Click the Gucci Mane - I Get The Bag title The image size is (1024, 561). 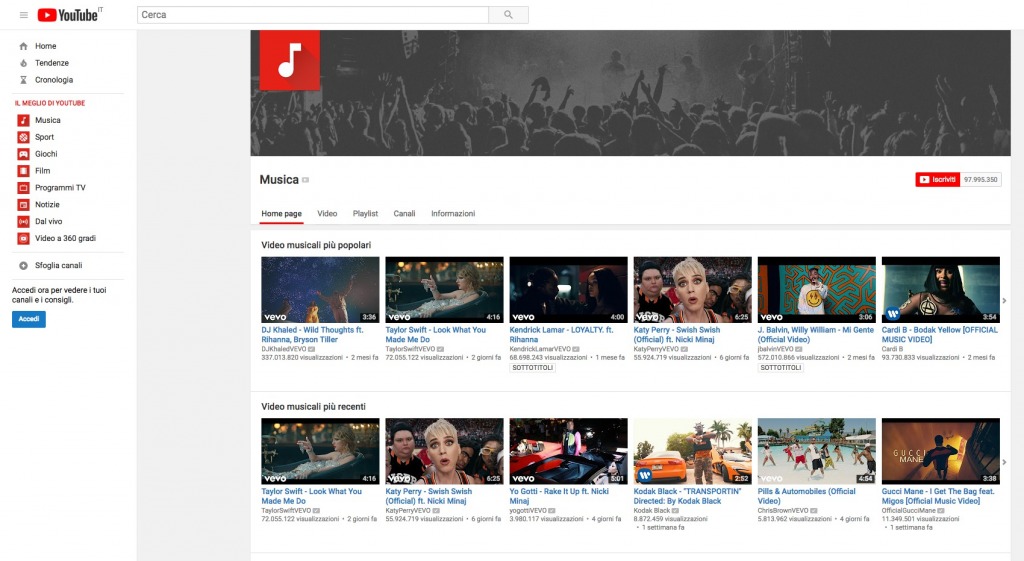click(x=938, y=496)
